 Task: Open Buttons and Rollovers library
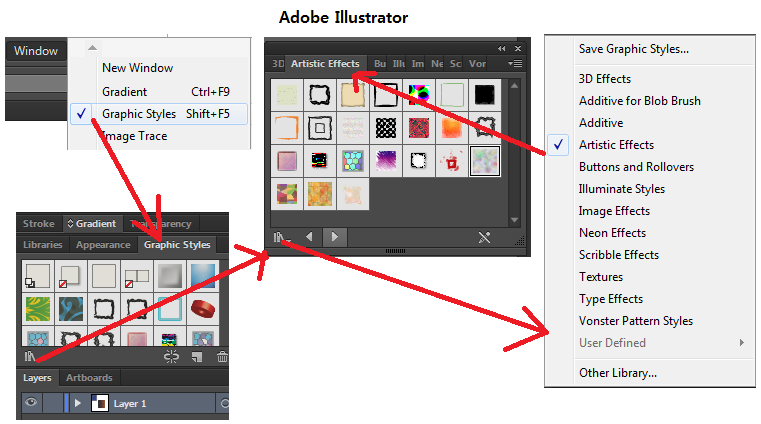coord(636,167)
